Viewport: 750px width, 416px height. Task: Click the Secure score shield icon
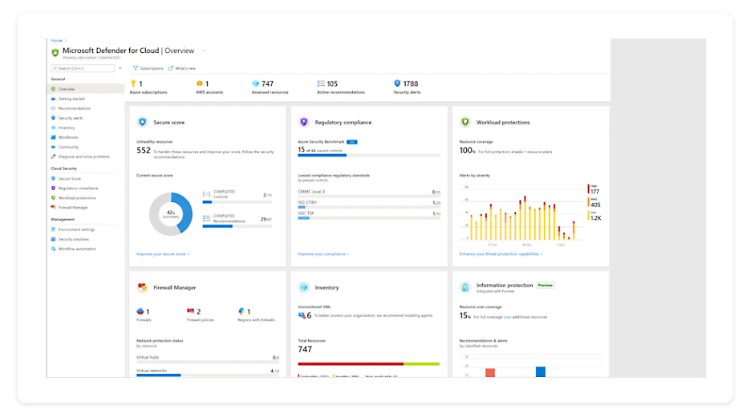(144, 122)
